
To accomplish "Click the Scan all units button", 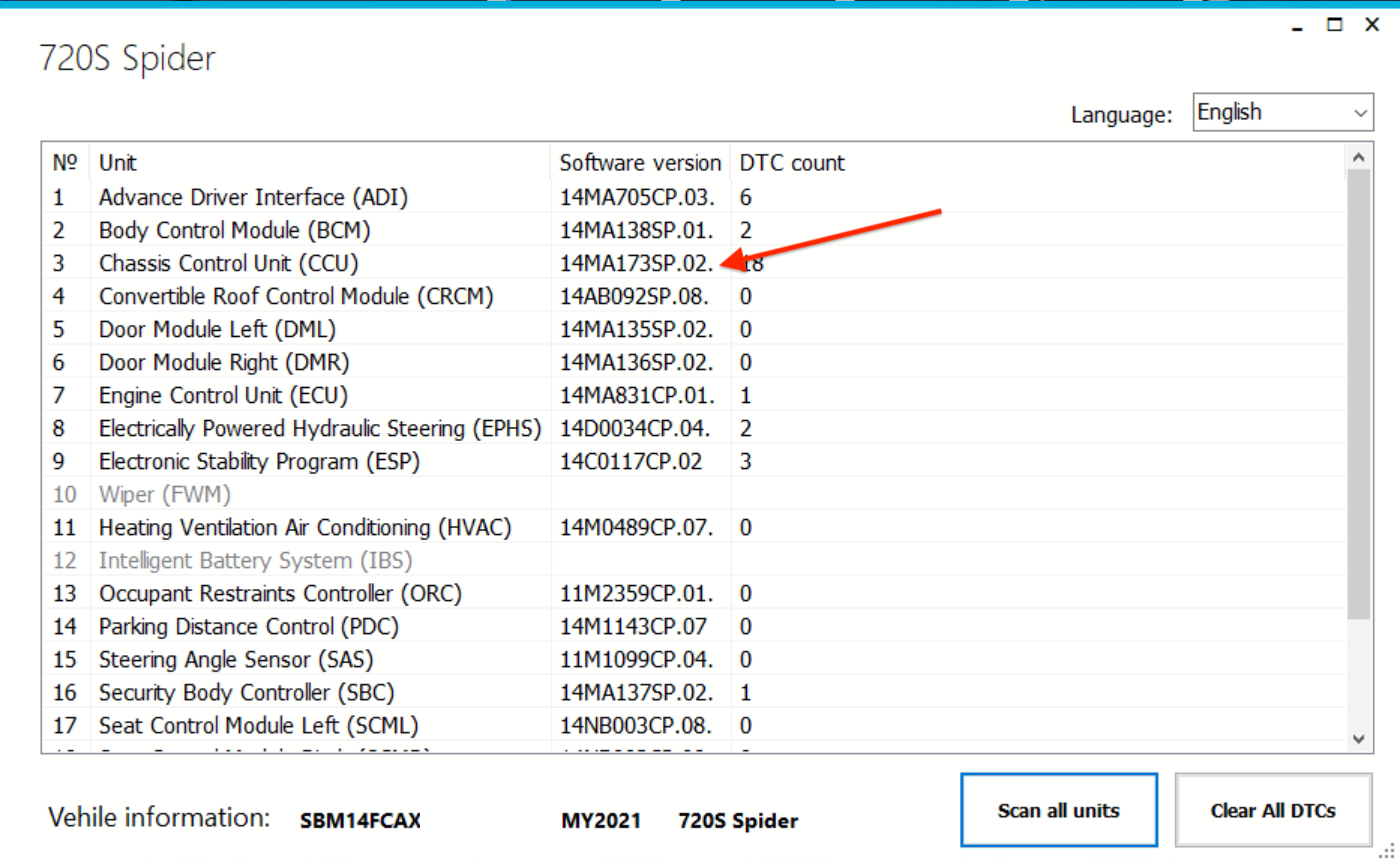I will pos(1058,810).
